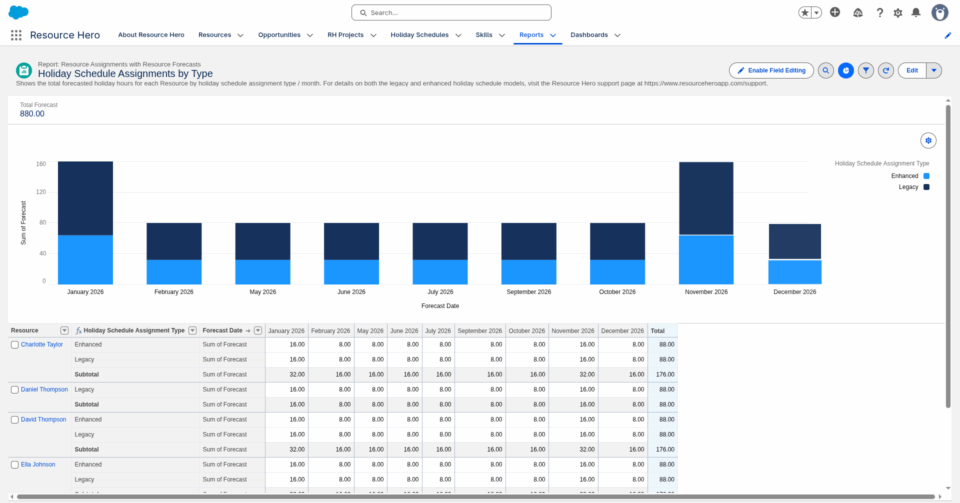Expand the Edit button dropdown arrow
The width and height of the screenshot is (960, 503).
click(934, 70)
